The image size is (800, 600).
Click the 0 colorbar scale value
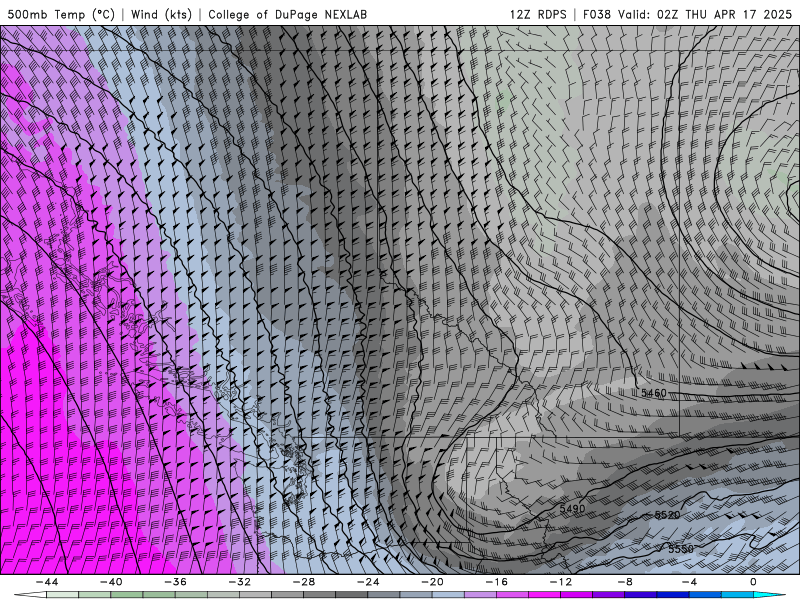(753, 582)
